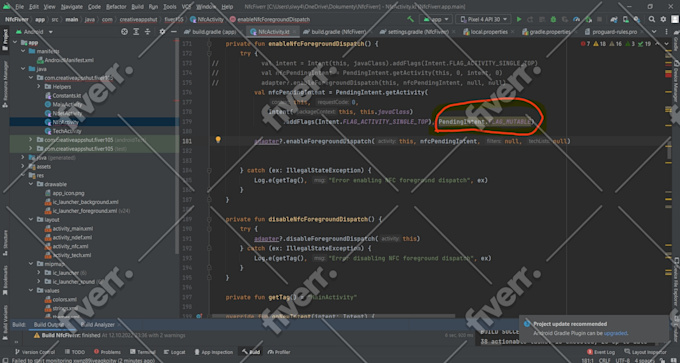Open the Refactor menu

(x=117, y=7)
